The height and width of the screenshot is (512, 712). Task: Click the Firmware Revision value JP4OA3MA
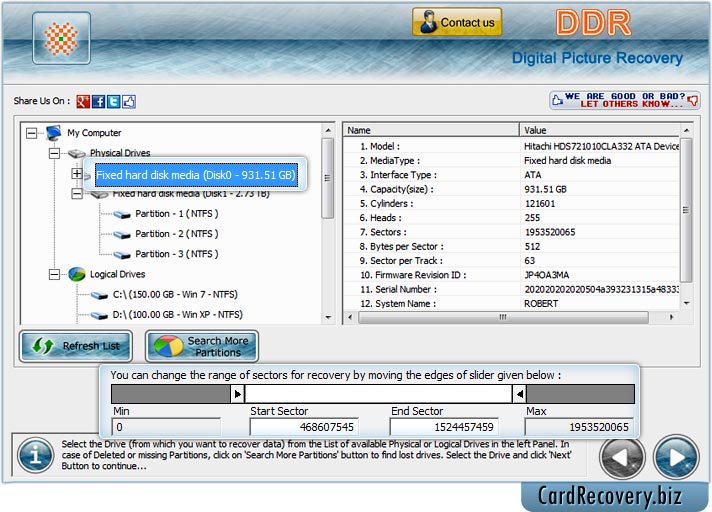coord(546,275)
